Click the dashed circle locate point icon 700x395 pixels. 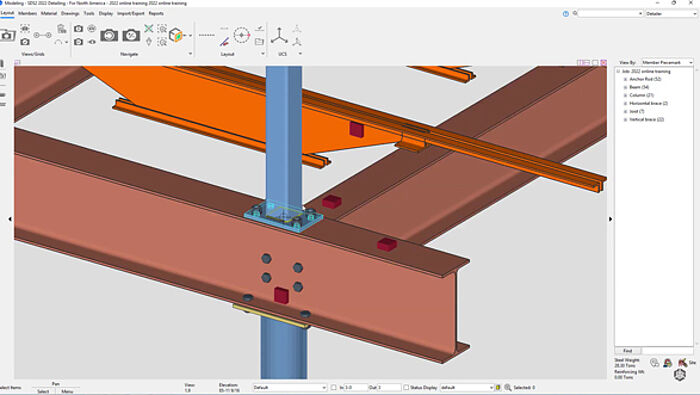[x=242, y=35]
